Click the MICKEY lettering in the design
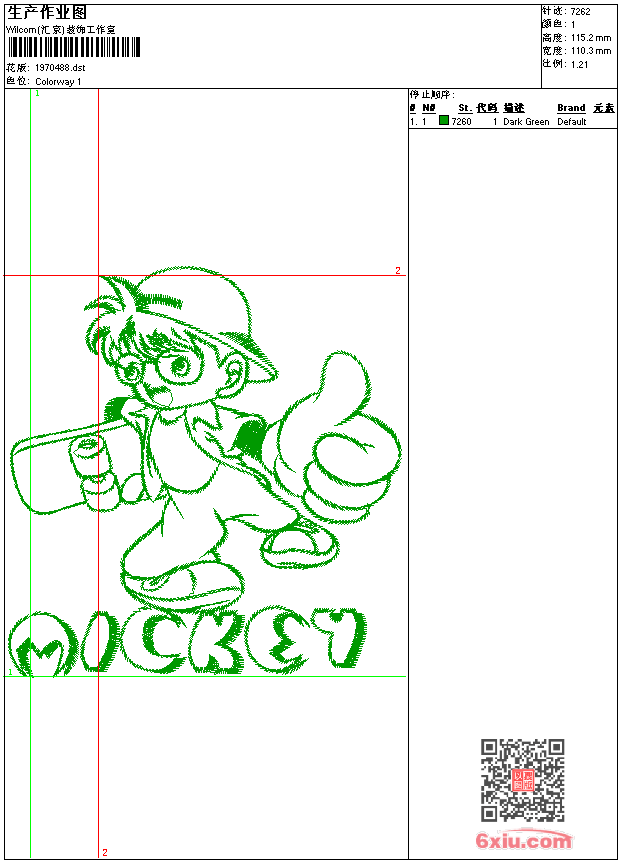Image resolution: width=620 pixels, height=860 pixels. pyautogui.click(x=188, y=641)
